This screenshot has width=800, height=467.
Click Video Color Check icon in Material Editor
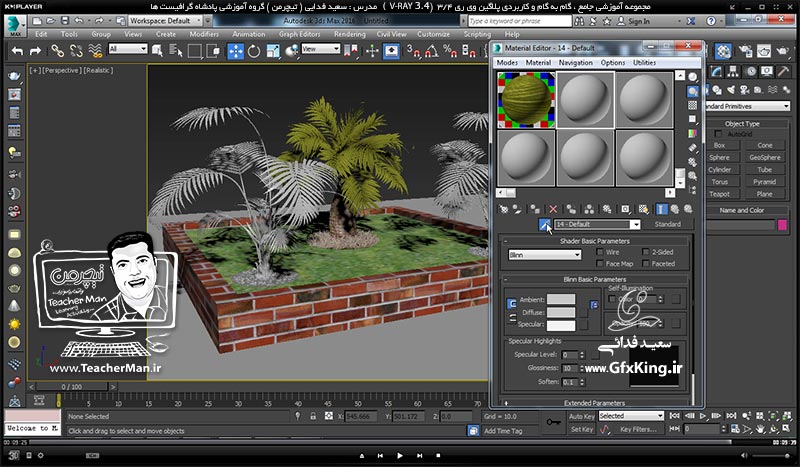point(692,133)
